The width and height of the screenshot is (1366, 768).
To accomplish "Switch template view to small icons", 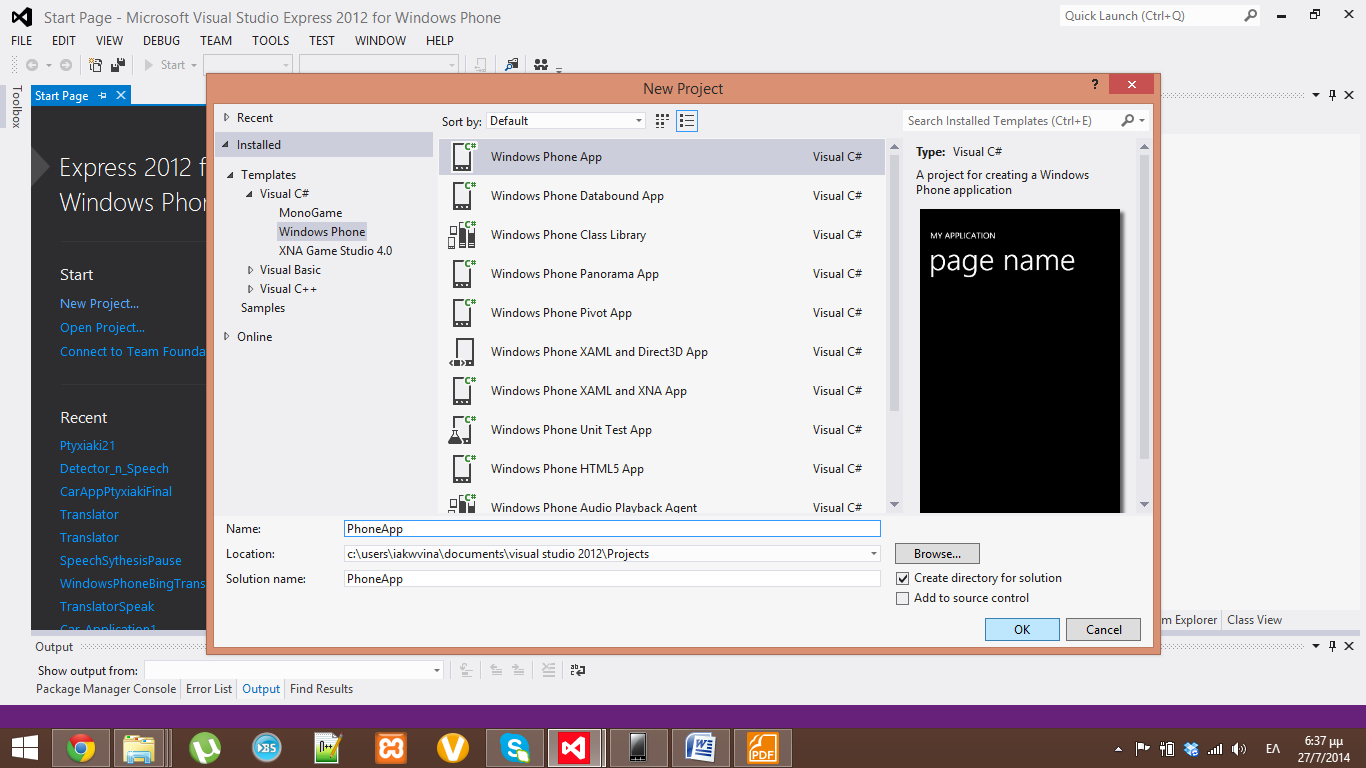I will click(x=662, y=121).
